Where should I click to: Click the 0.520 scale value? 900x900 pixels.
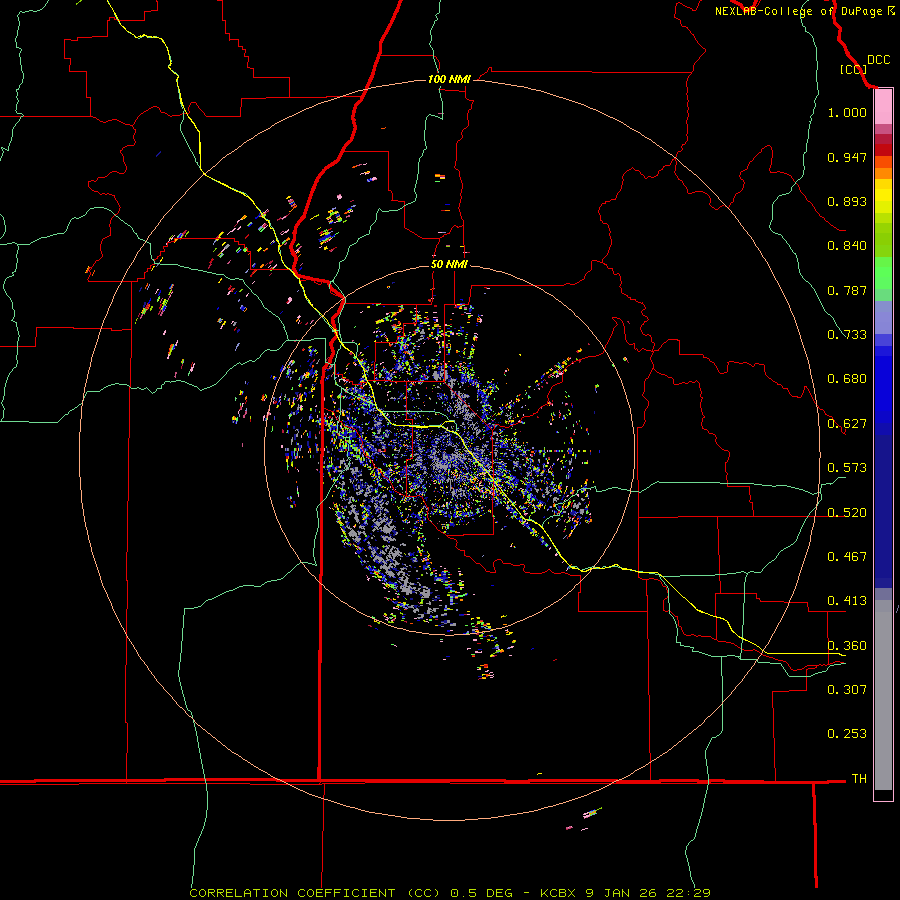point(847,513)
